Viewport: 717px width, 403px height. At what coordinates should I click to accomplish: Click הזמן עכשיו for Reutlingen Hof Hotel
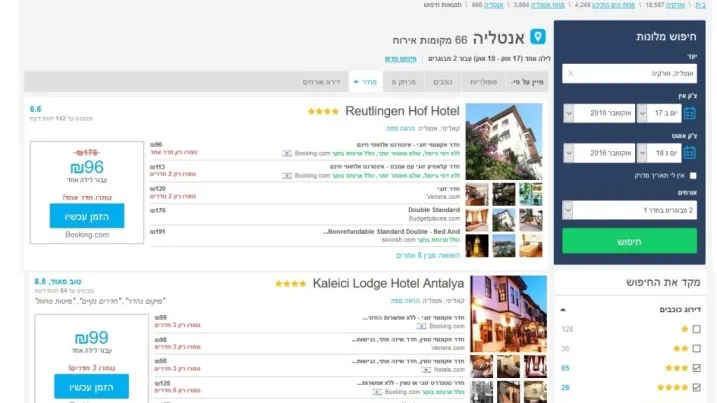(87, 216)
